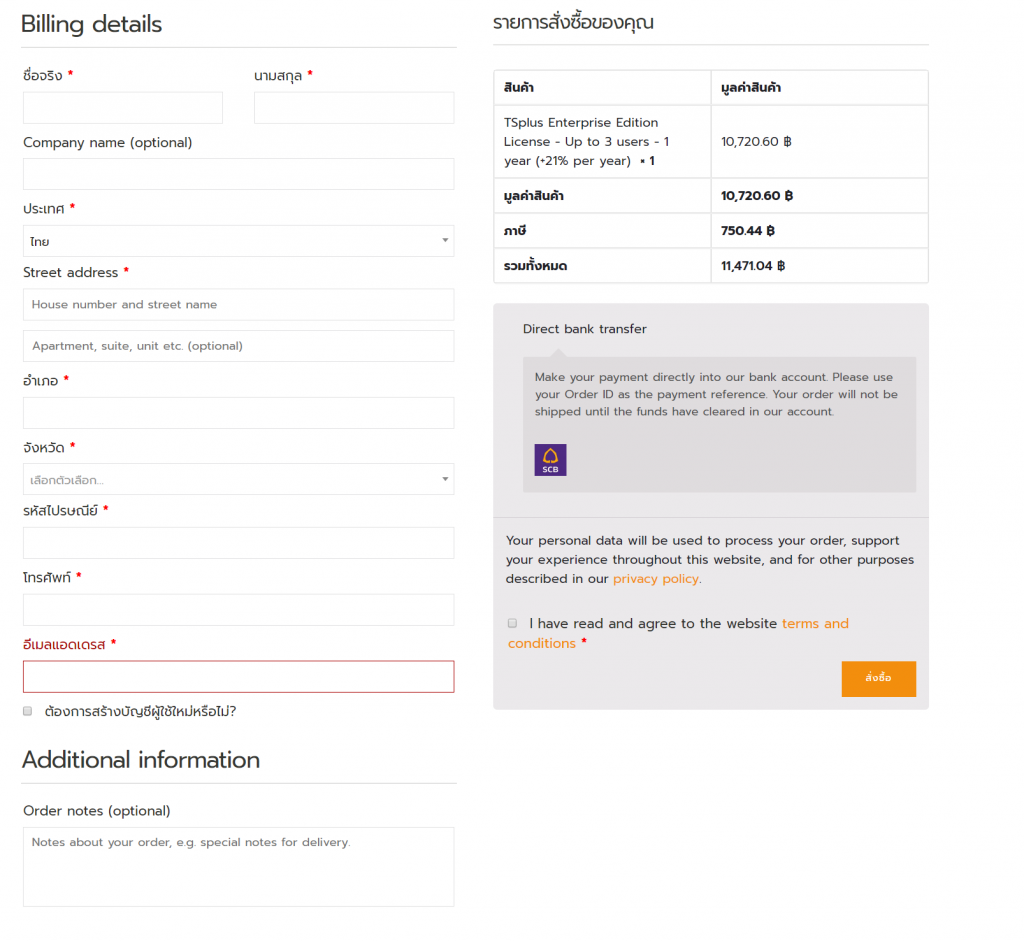Expand the จังหวัด province dropdown
The width and height of the screenshot is (1024, 941).
tap(238, 479)
